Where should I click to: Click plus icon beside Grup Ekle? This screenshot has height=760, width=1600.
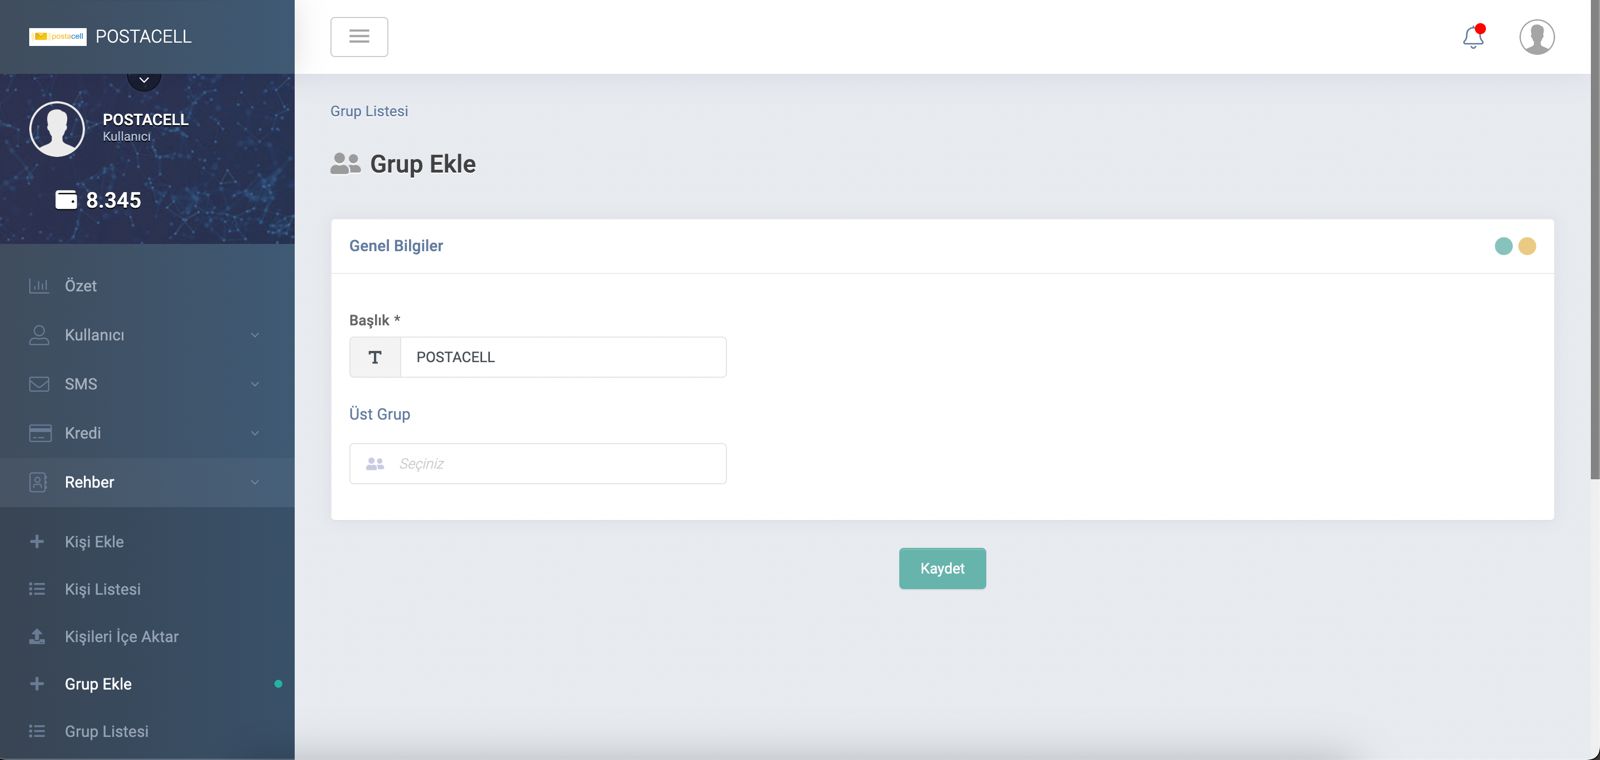click(x=37, y=684)
